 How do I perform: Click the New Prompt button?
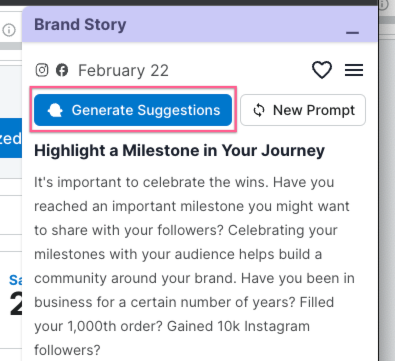[303, 110]
